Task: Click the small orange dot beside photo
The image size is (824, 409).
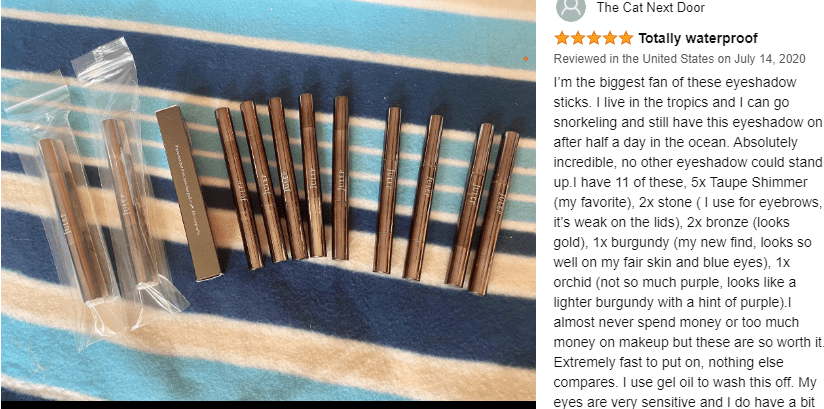Action: point(526,59)
